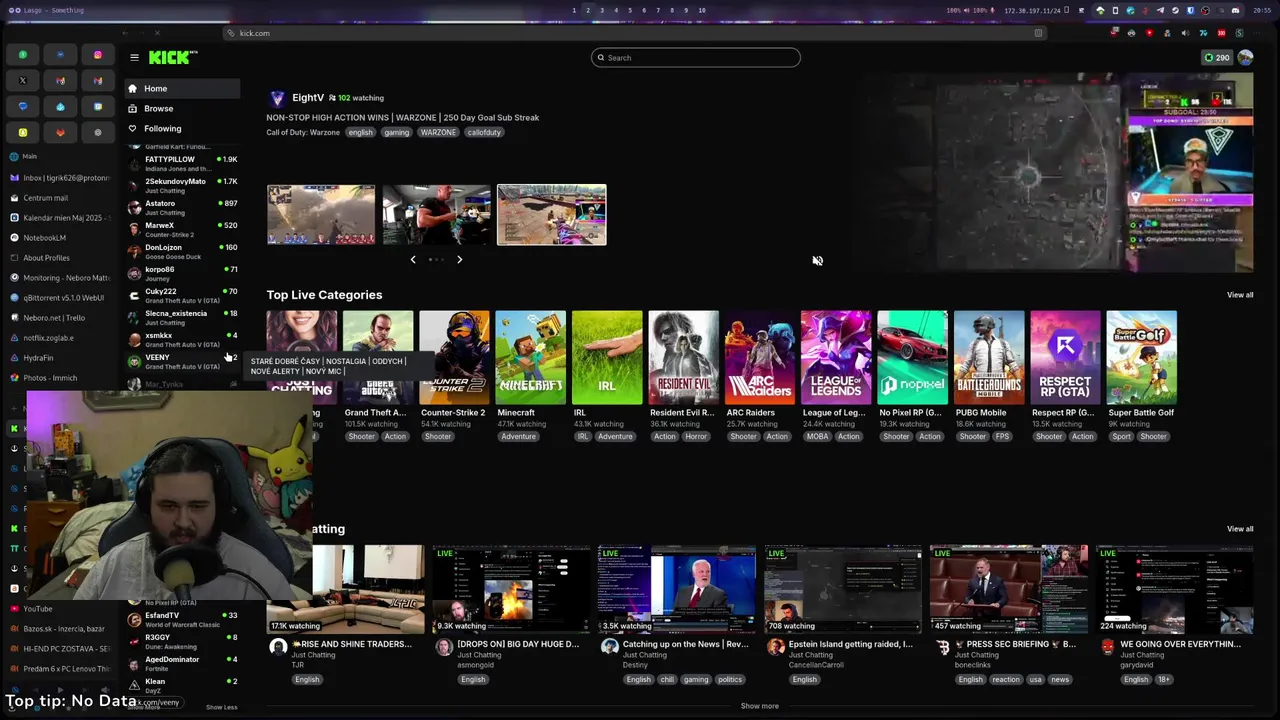1280x720 pixels.
Task: Open the GitLab fox pinned tab tile
Action: click(x=60, y=132)
